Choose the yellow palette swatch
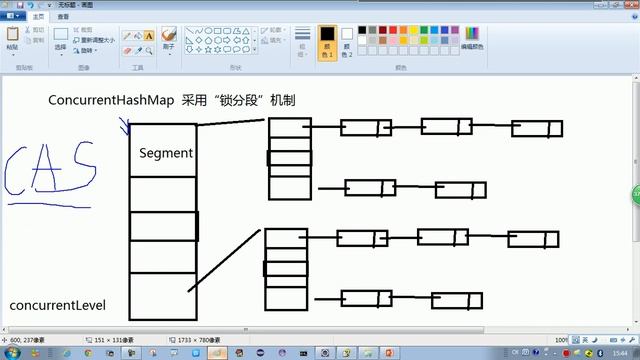The height and width of the screenshot is (360, 640). pos(413,30)
